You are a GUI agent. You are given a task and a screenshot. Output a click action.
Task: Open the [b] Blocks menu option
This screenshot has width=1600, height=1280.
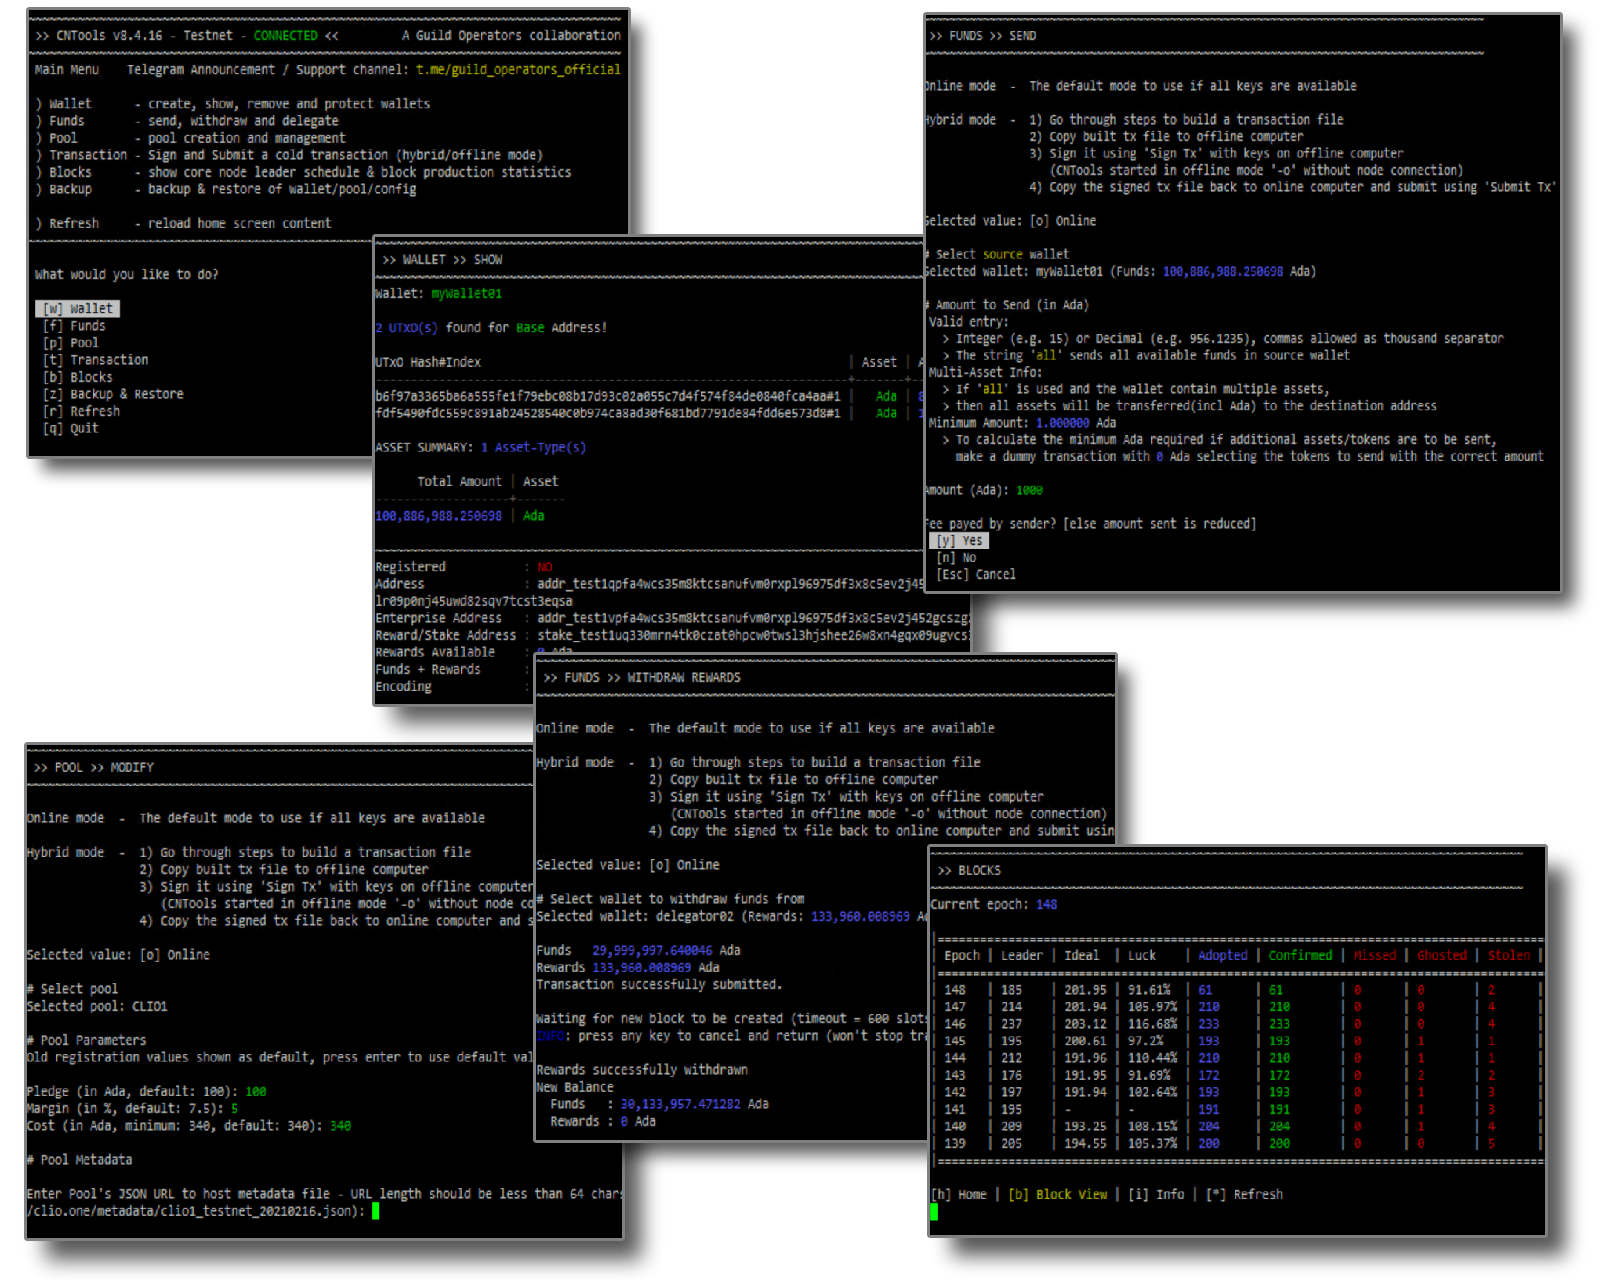[x=78, y=377]
